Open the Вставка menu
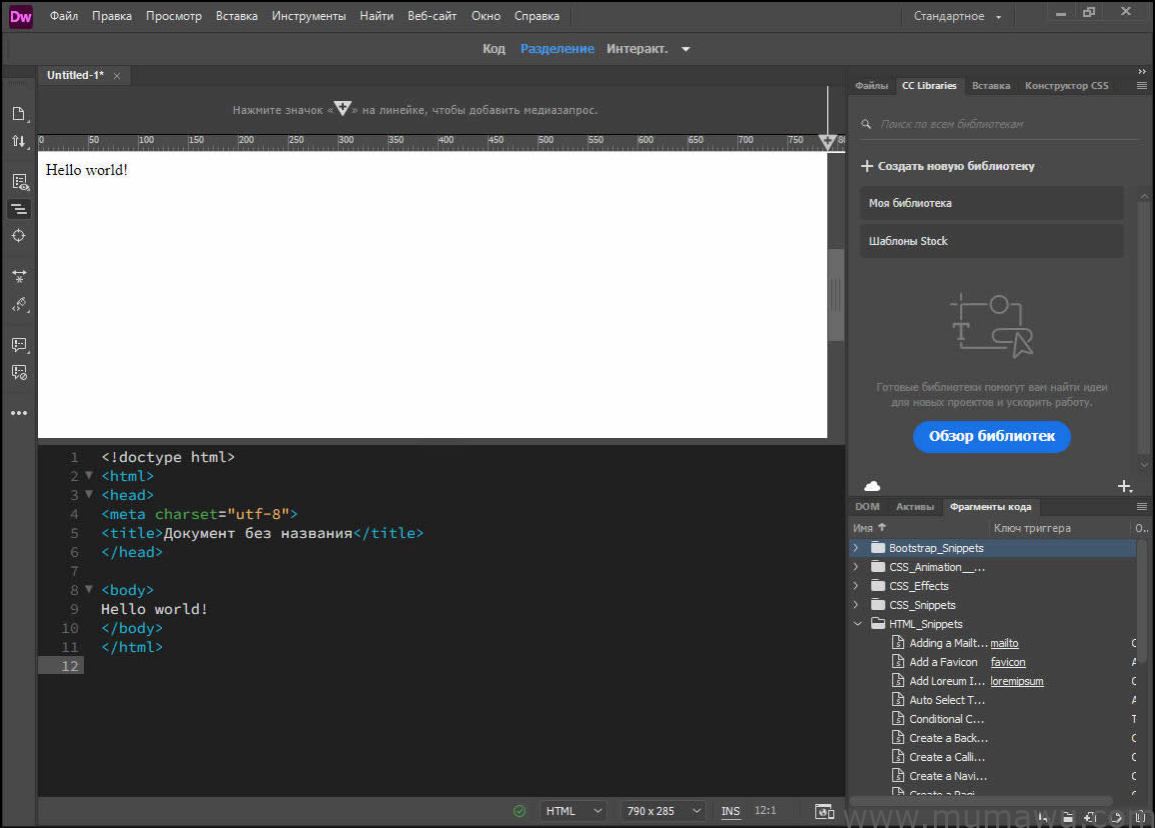 point(236,15)
